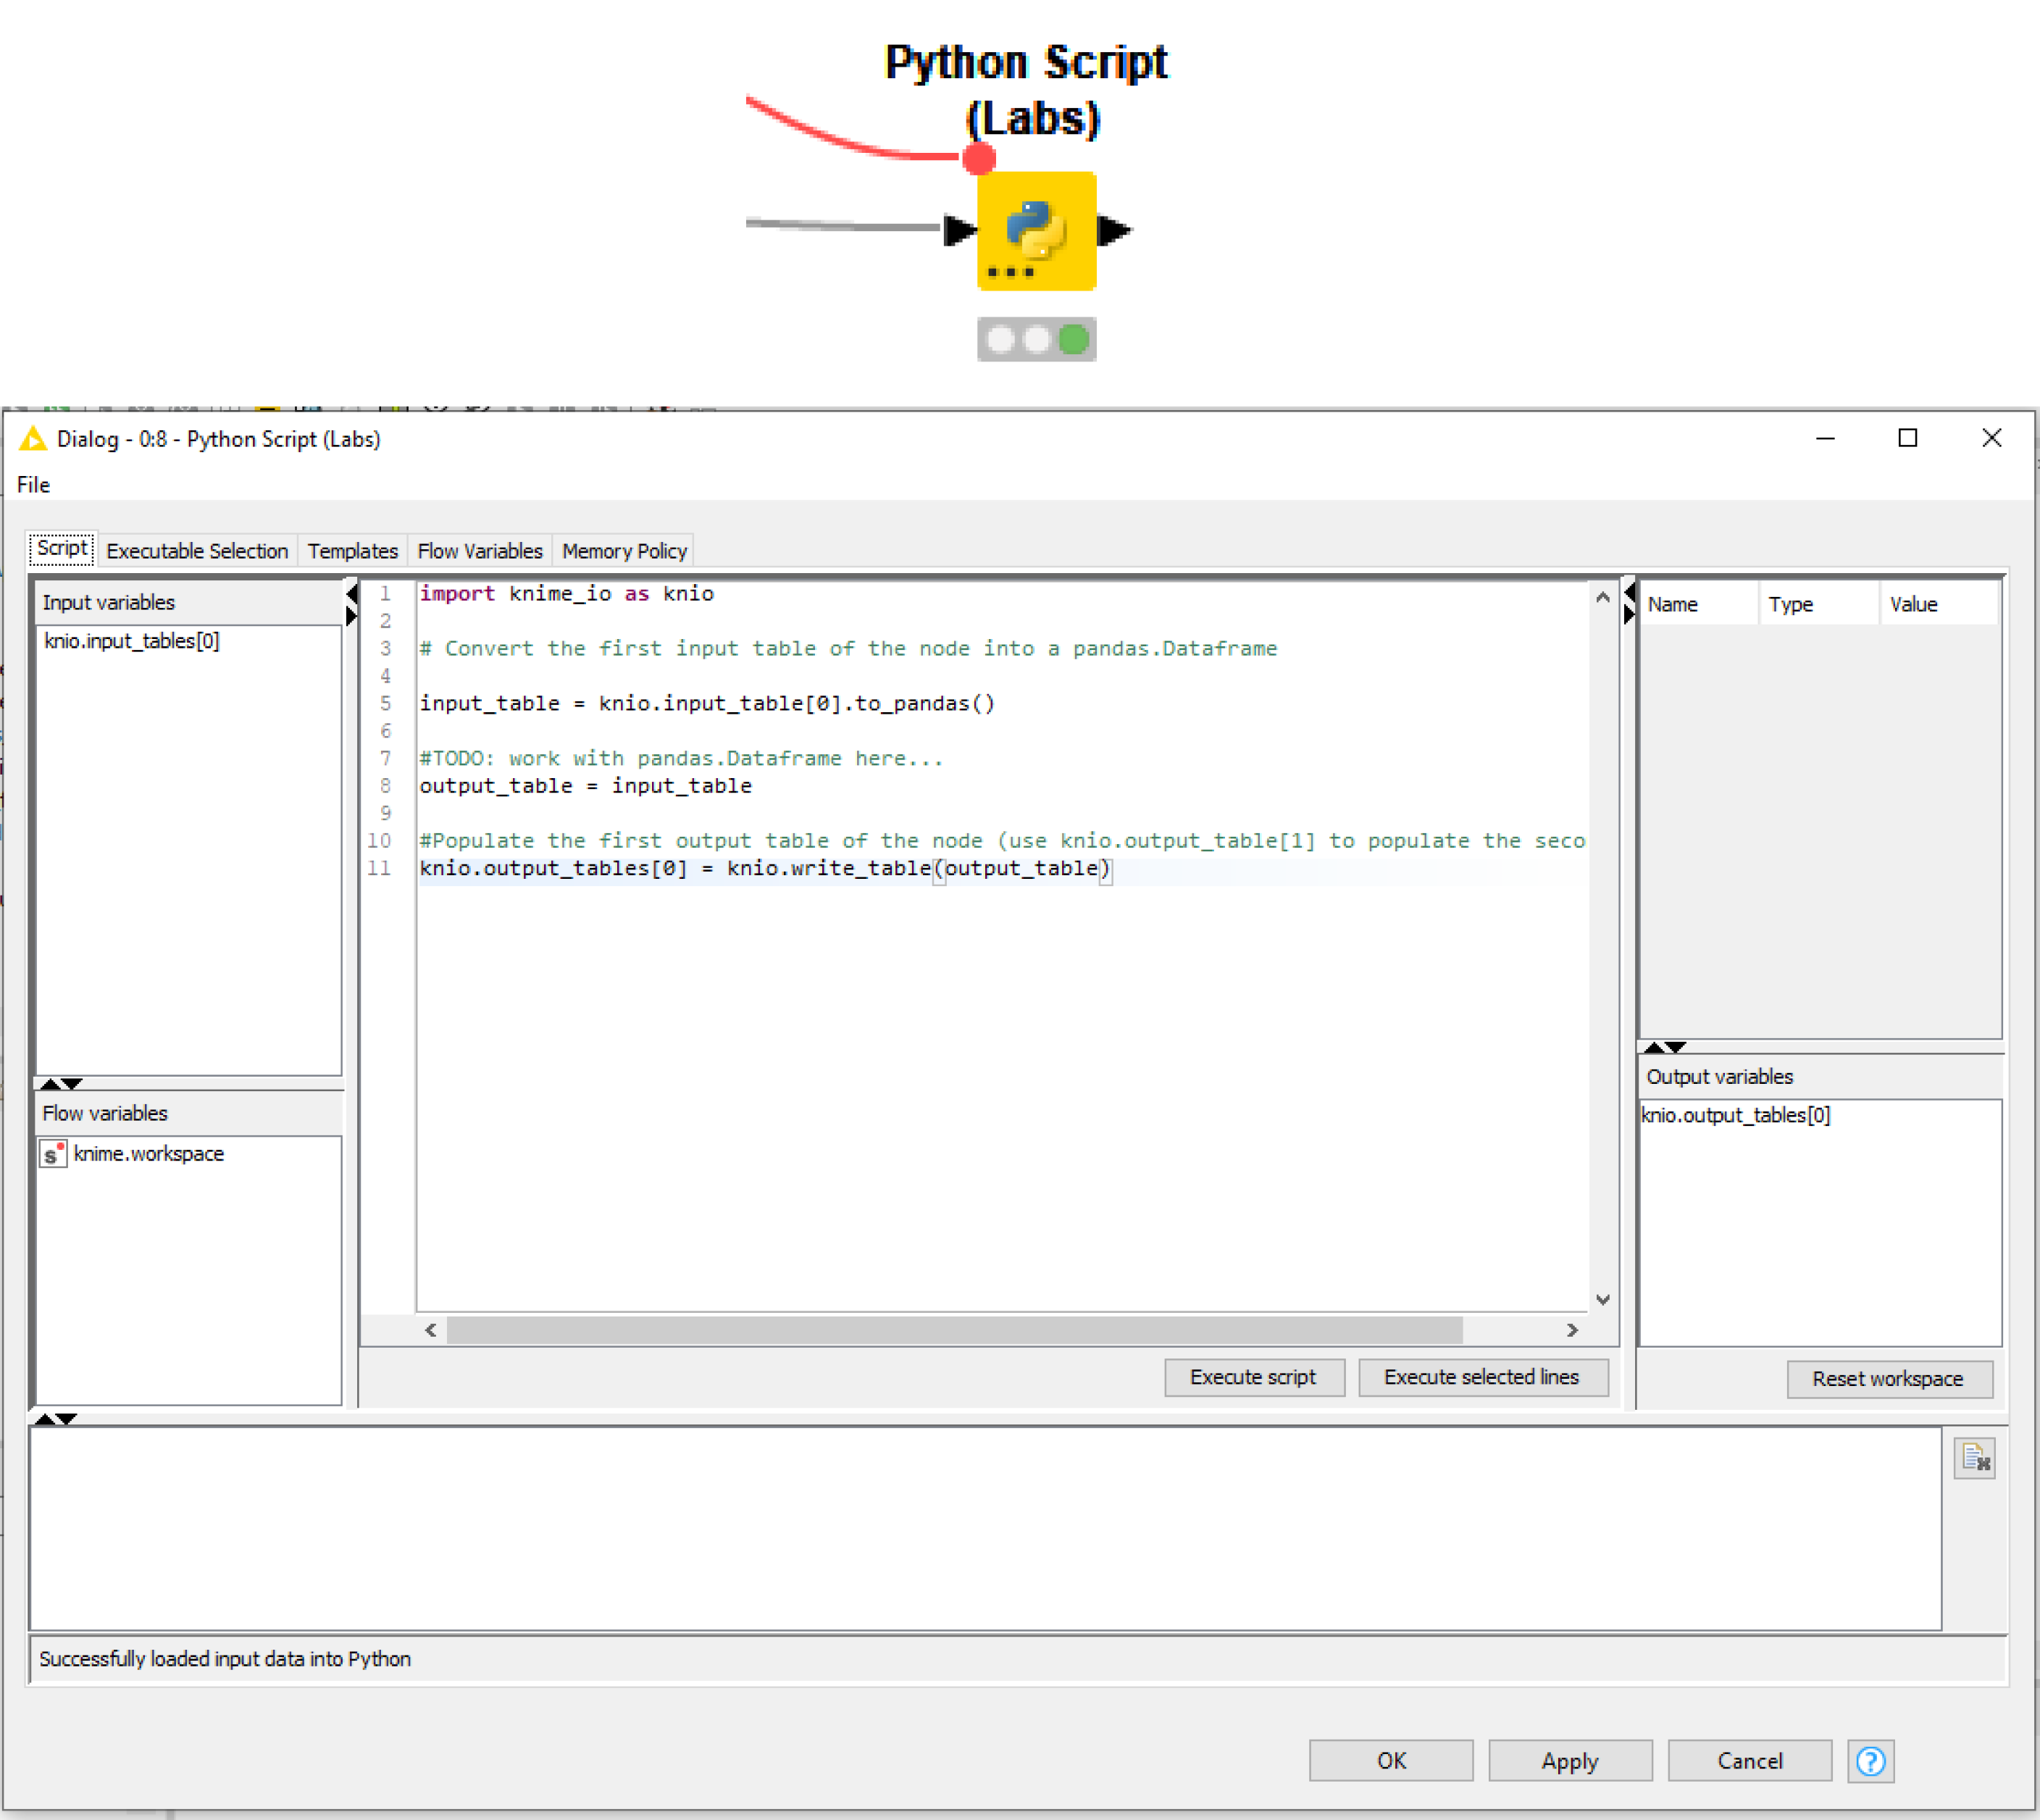Select knio.output_tables[0] in Output variables

(1736, 1115)
